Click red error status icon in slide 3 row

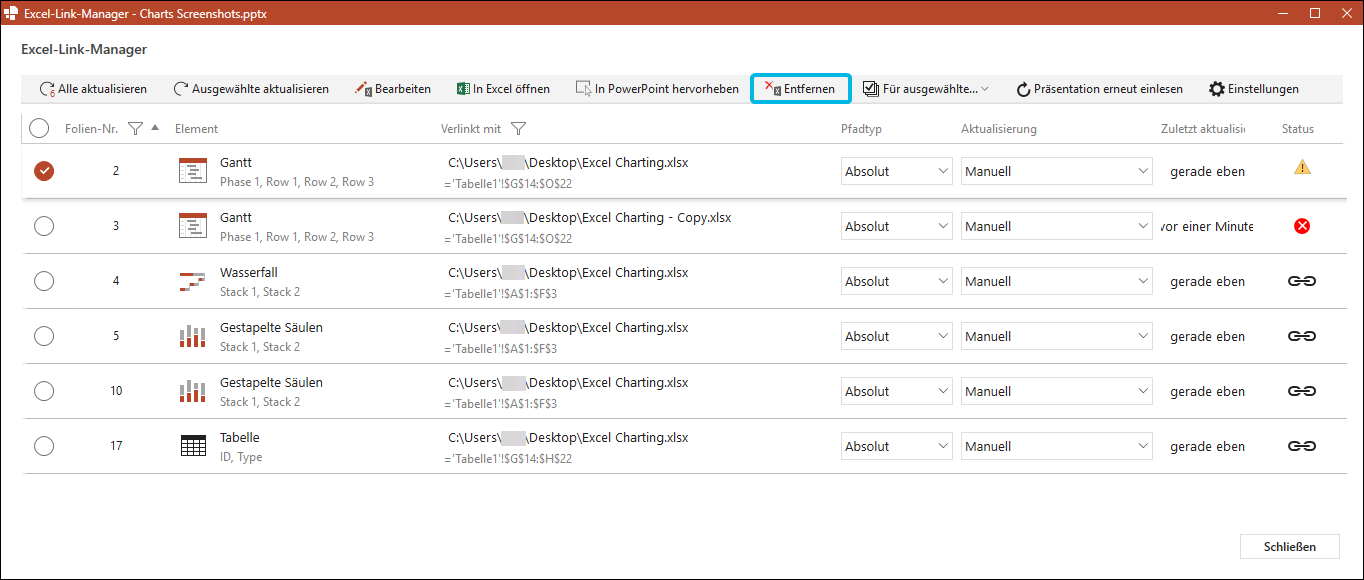click(x=1302, y=226)
